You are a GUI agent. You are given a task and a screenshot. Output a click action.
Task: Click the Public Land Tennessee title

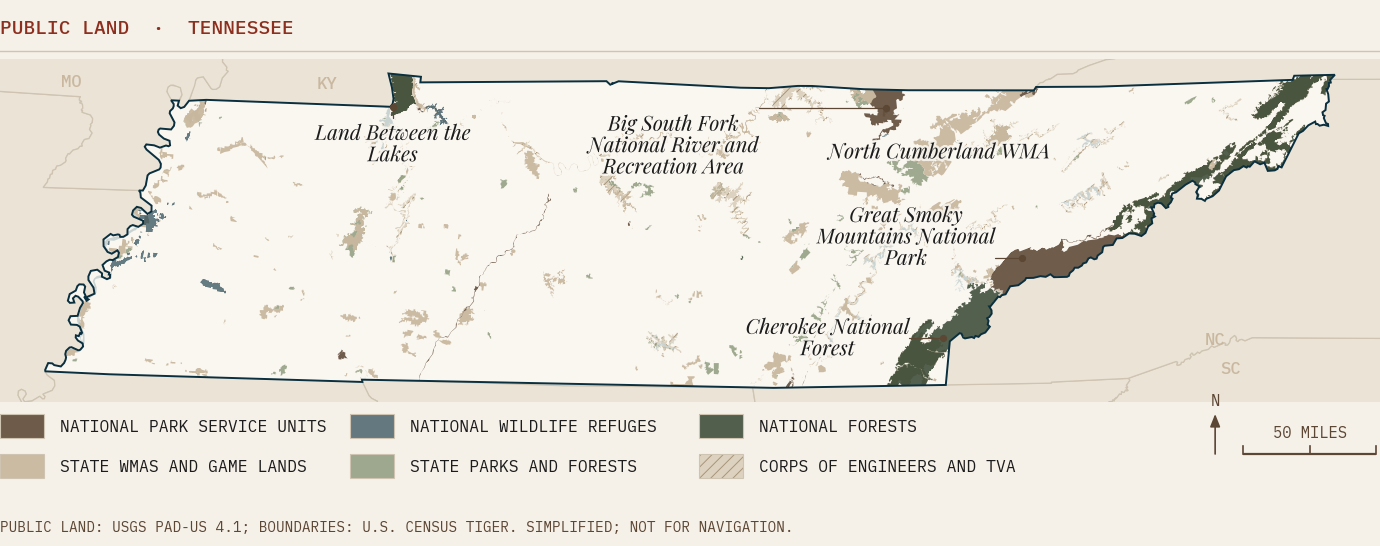click(x=147, y=28)
